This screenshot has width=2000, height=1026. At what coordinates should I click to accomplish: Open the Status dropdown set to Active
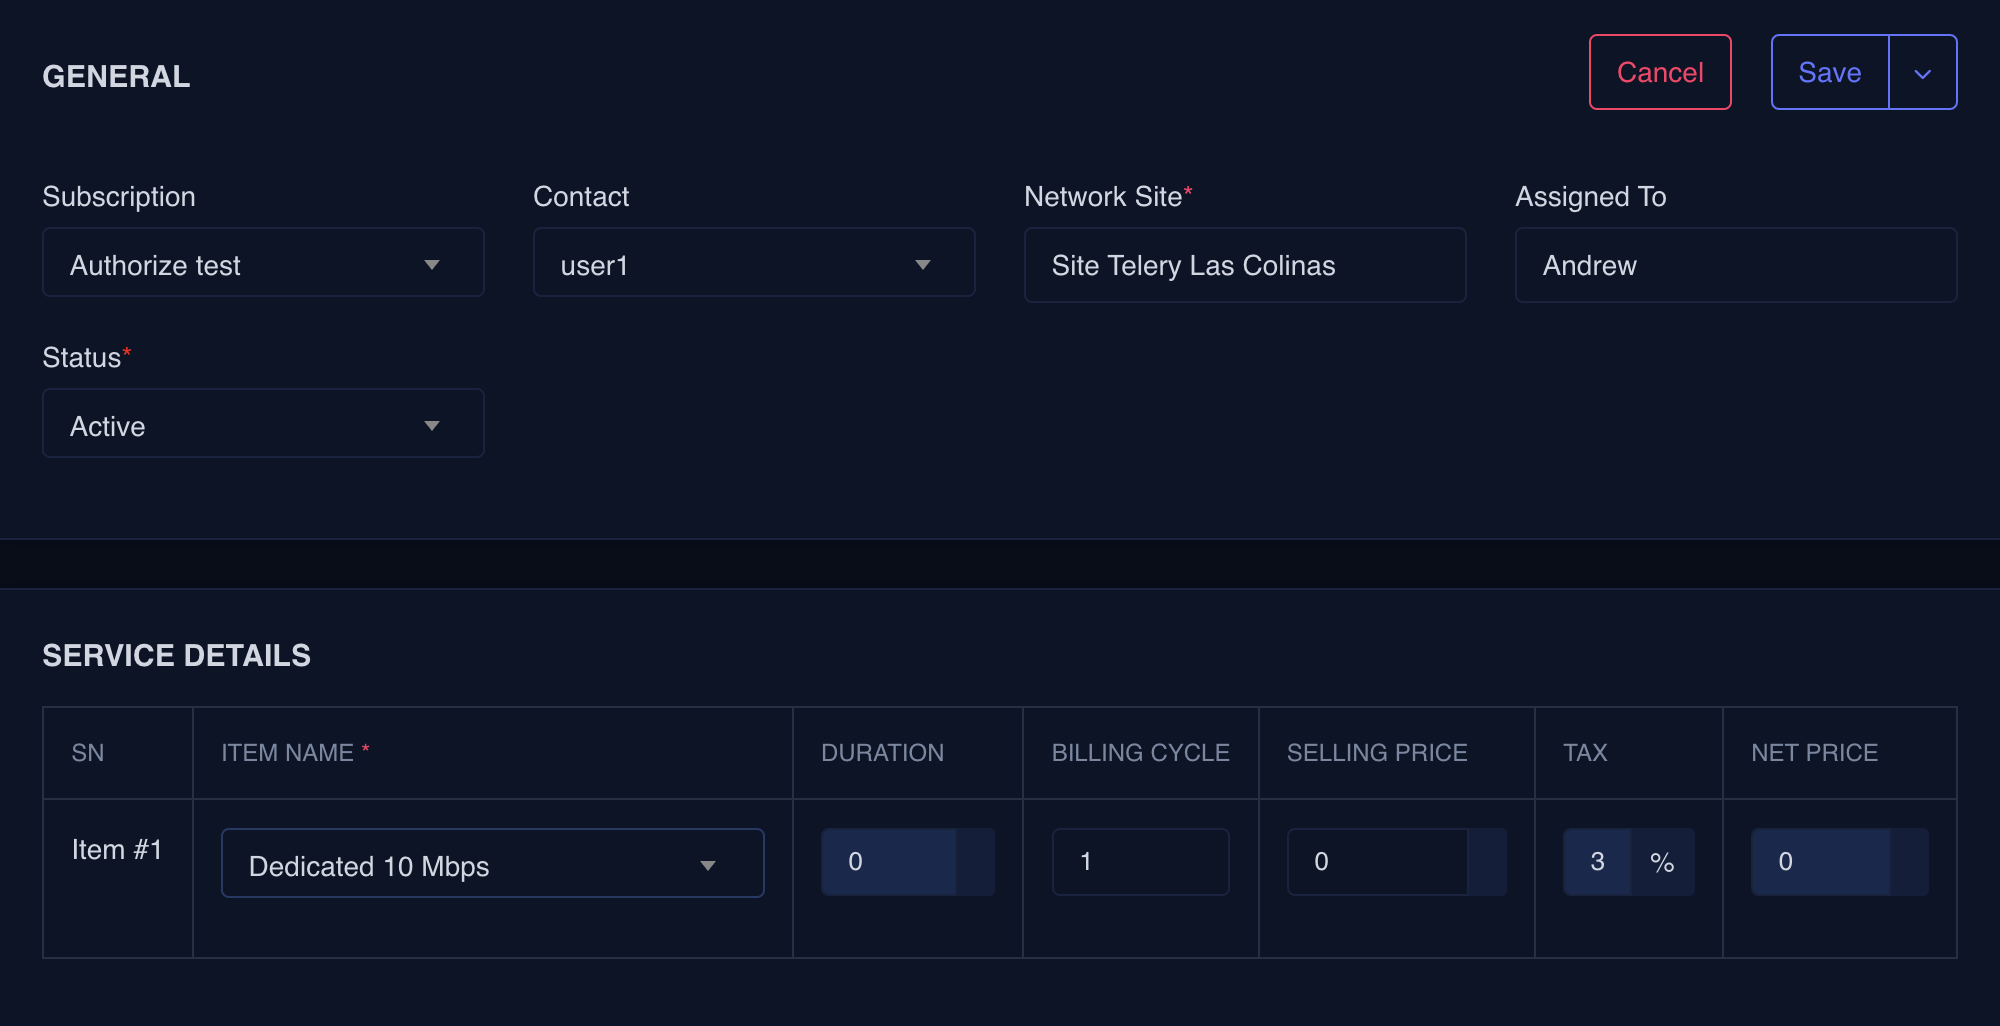(x=263, y=425)
